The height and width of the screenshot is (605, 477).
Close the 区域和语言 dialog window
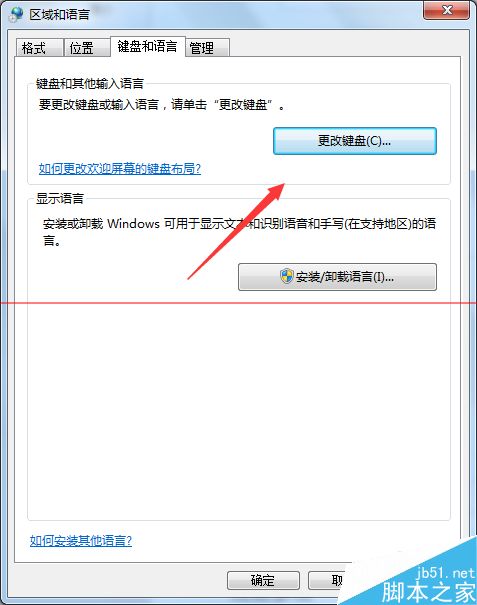[x=447, y=10]
